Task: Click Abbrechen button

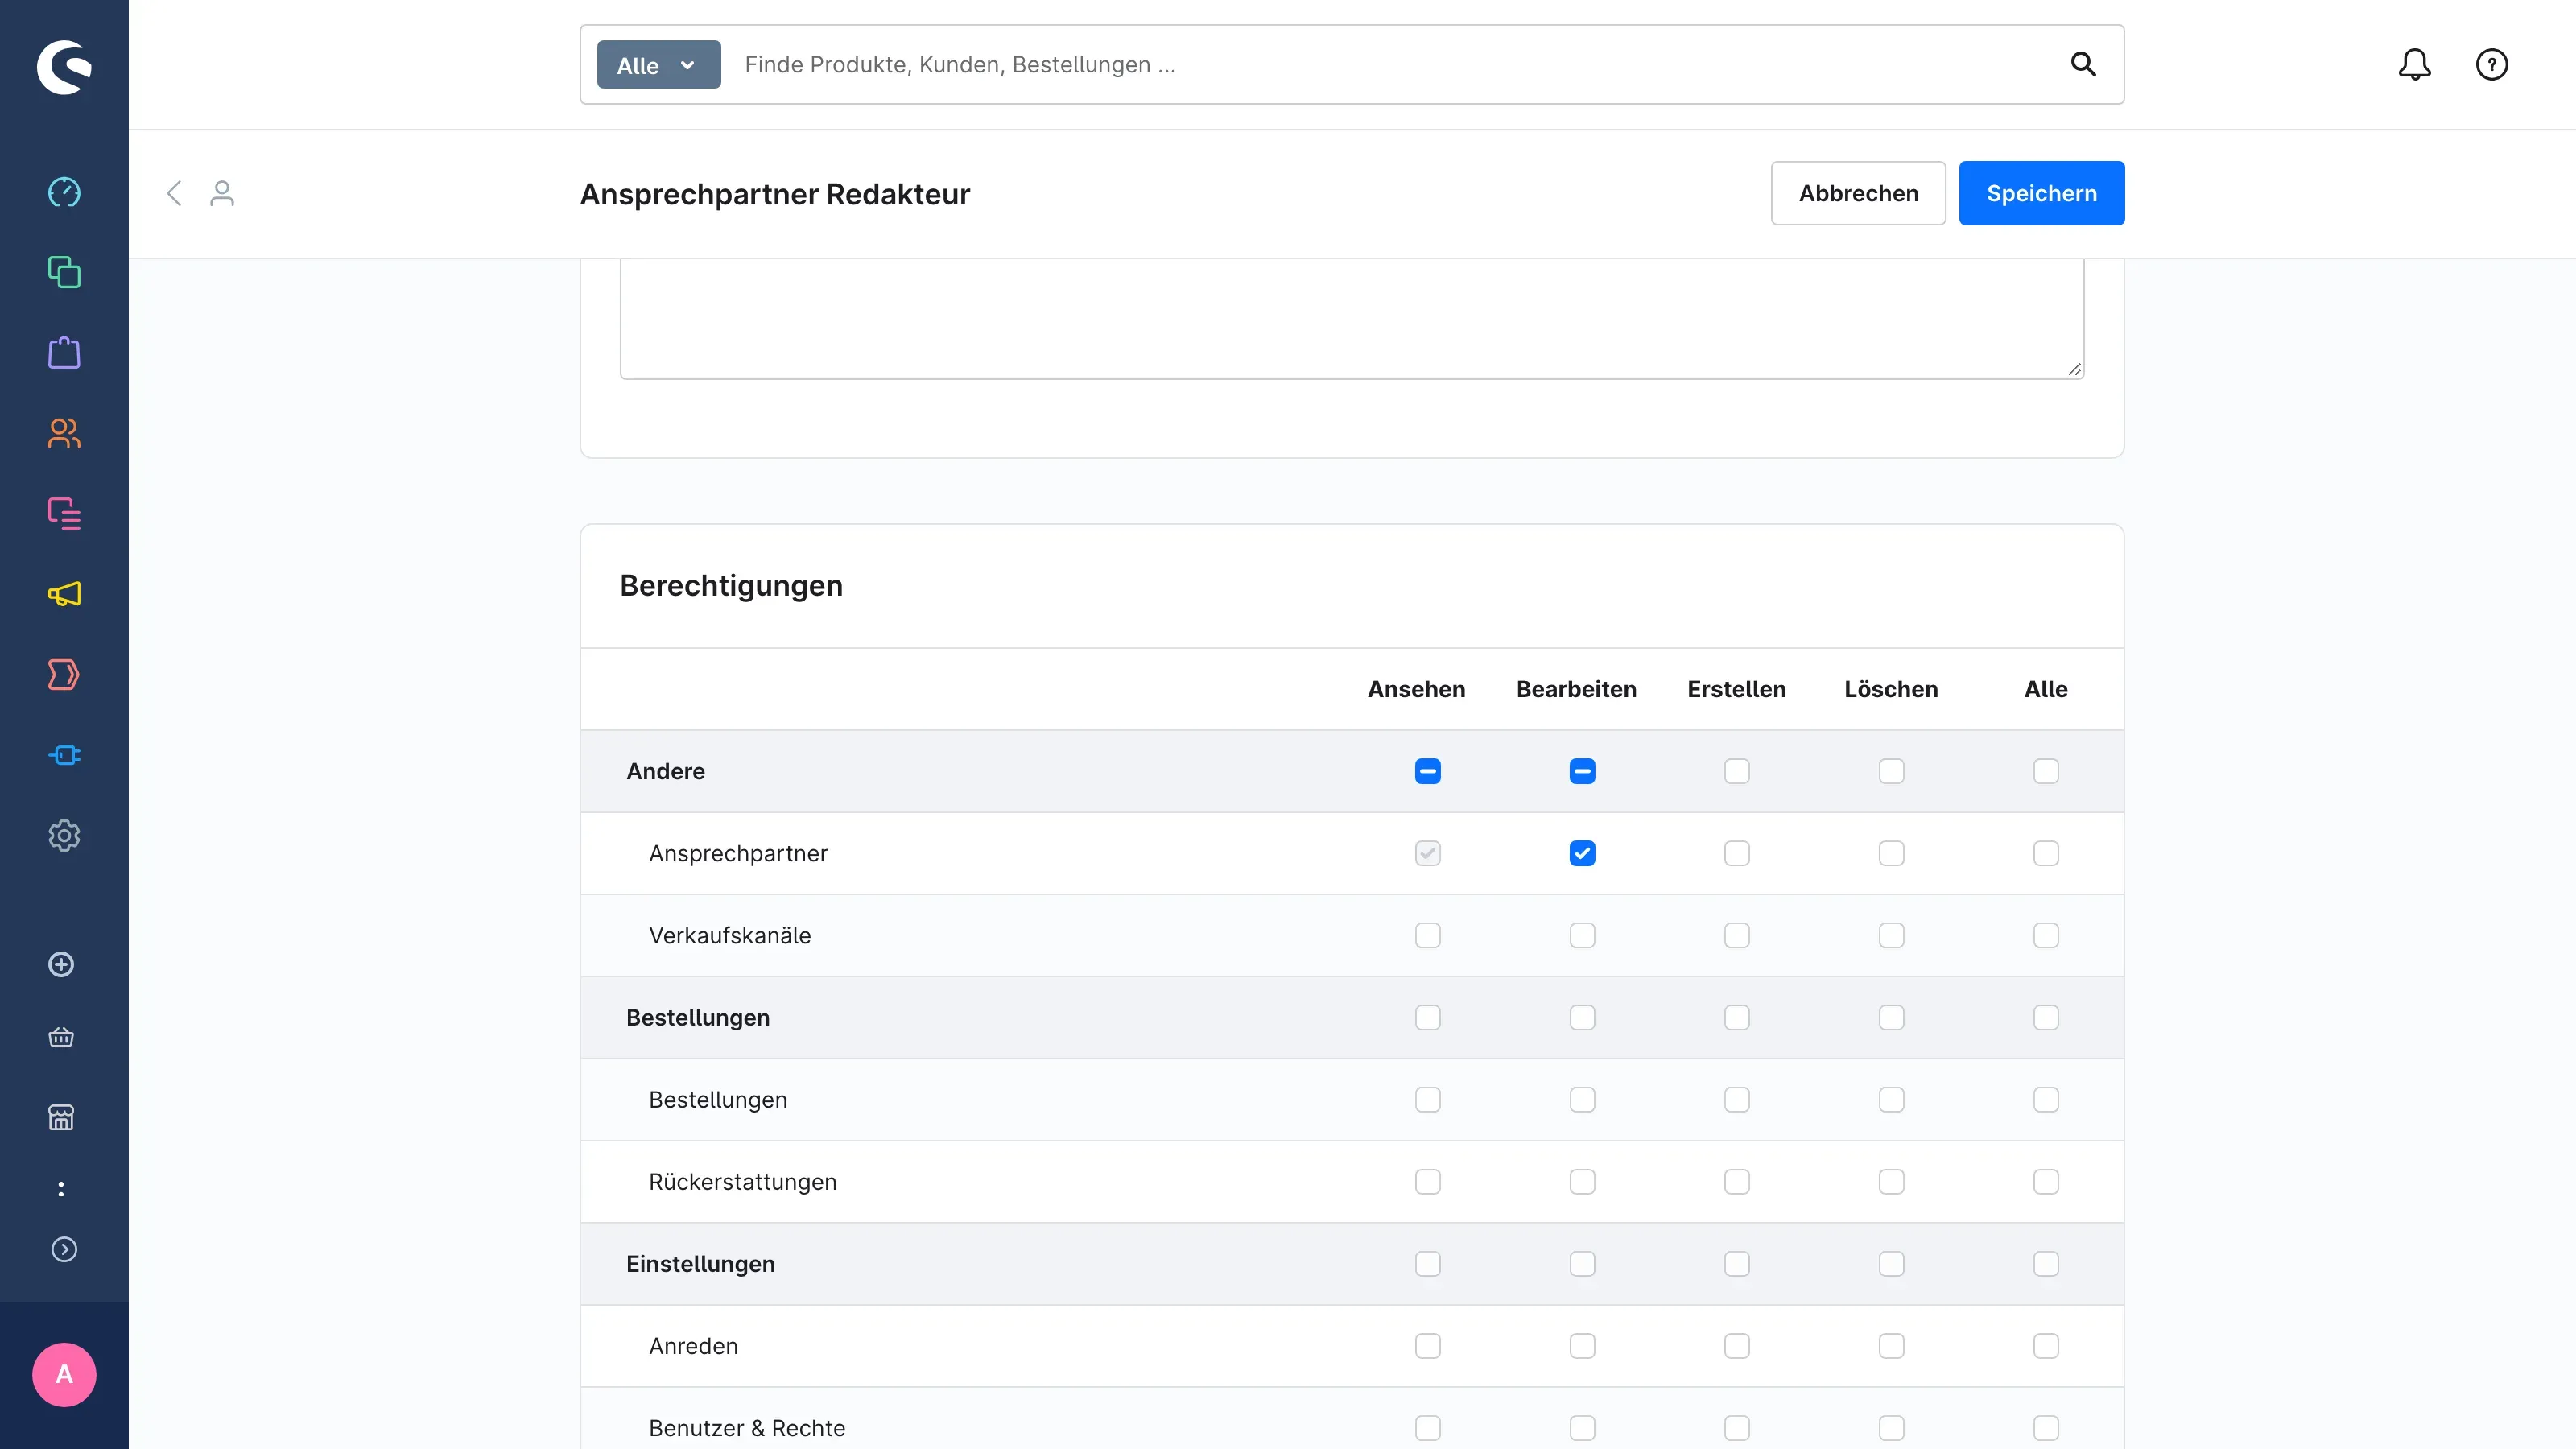Action: point(1858,193)
